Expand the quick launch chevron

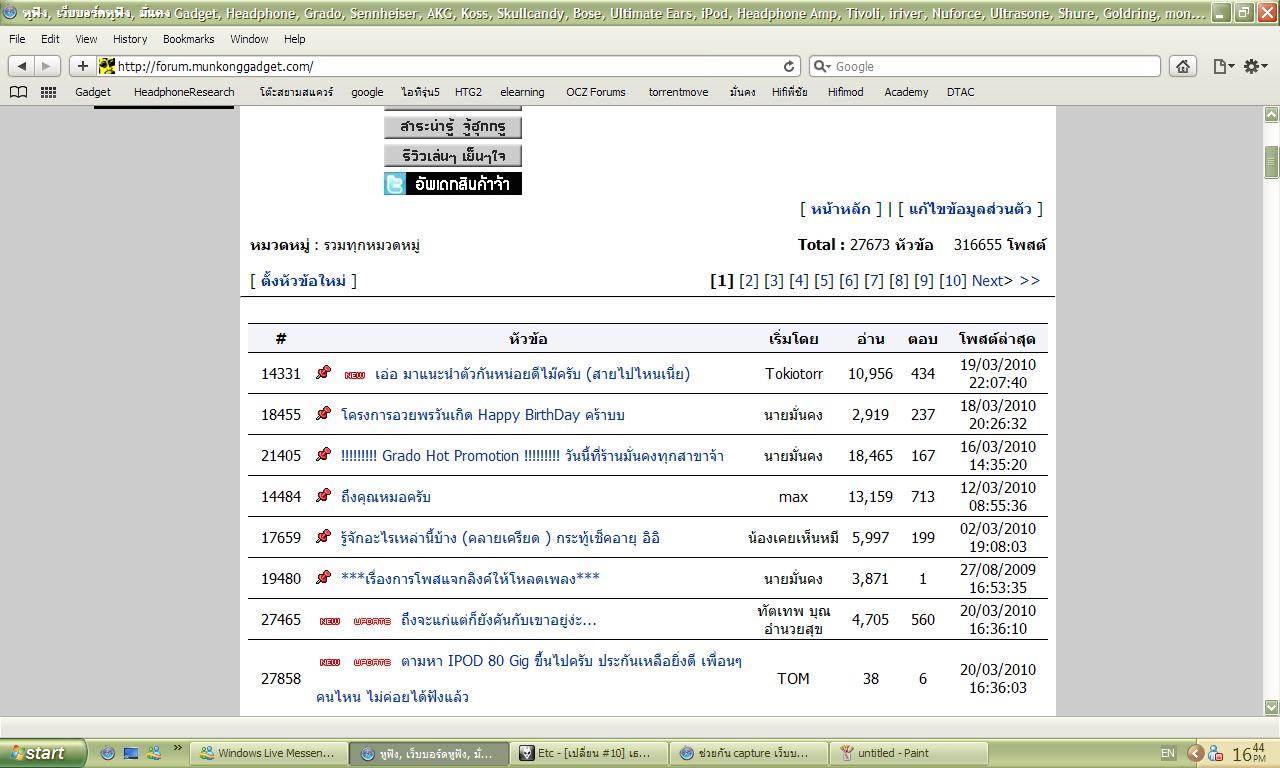pos(179,748)
